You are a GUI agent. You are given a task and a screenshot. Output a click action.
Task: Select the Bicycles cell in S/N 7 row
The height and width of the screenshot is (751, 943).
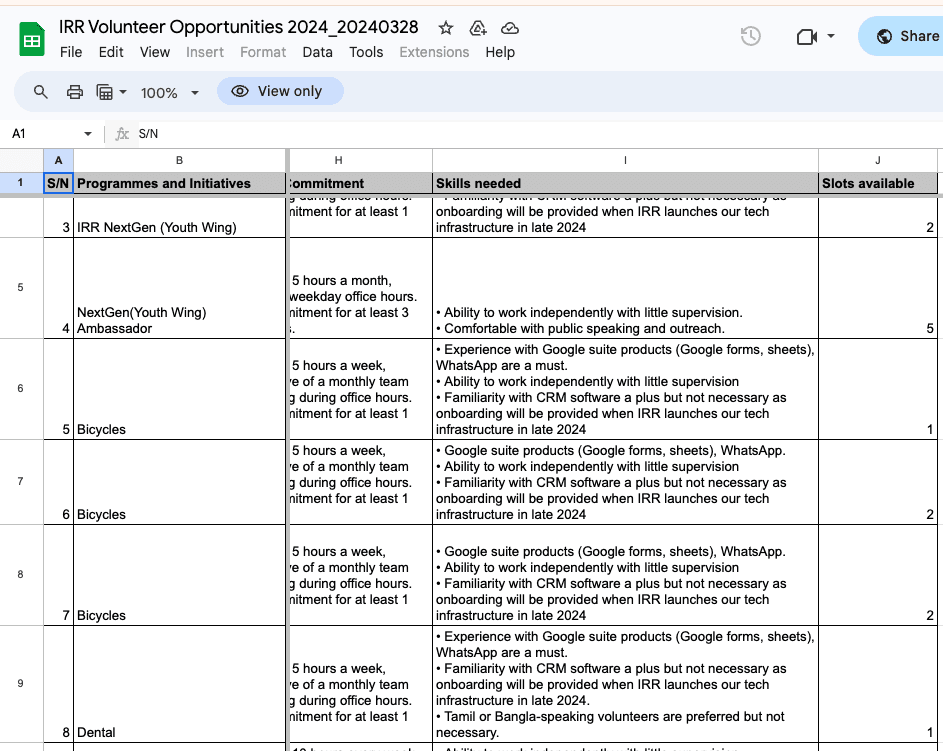pyautogui.click(x=179, y=575)
